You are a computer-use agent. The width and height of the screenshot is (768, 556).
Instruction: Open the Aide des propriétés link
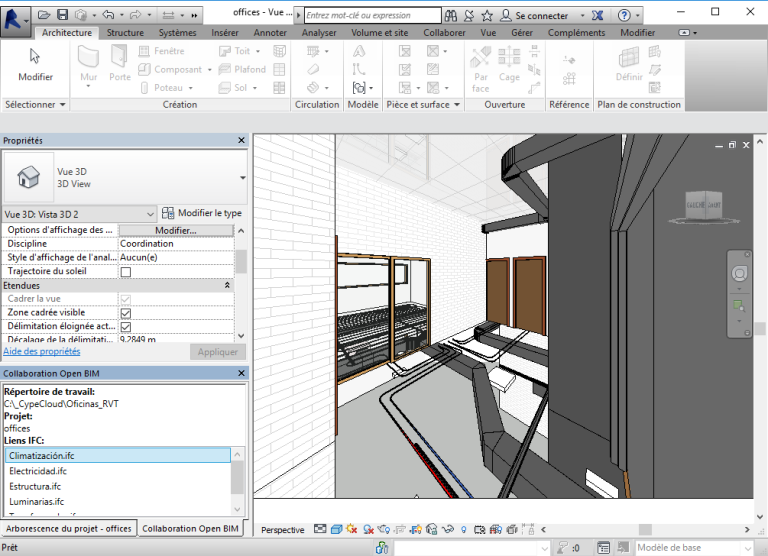(x=42, y=351)
